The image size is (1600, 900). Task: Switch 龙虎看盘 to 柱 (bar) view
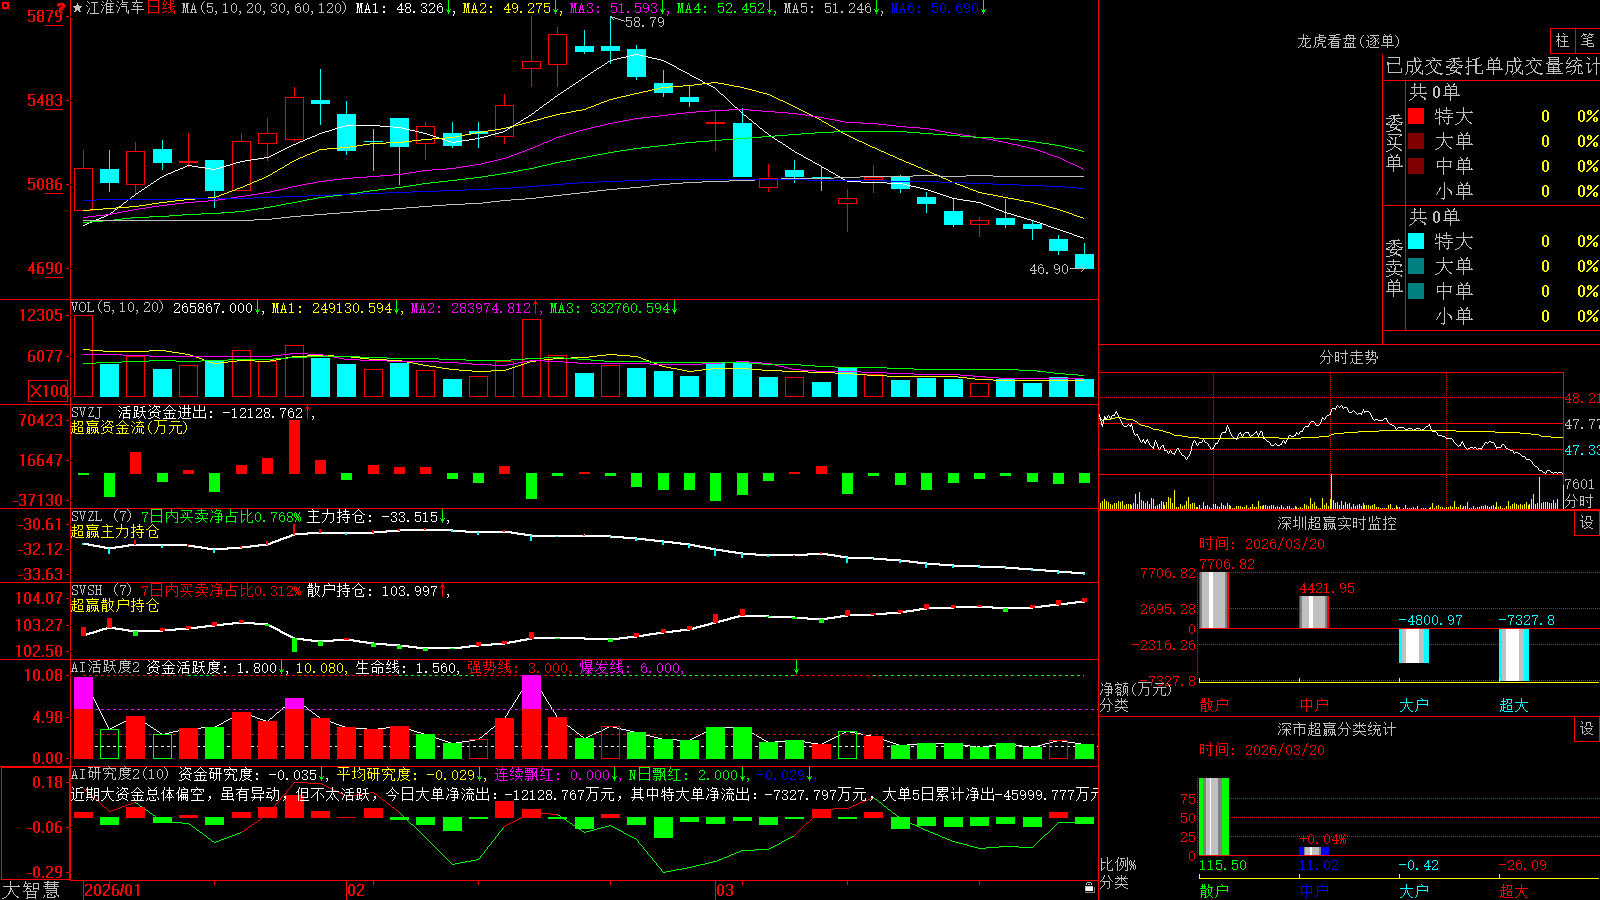[x=1562, y=40]
